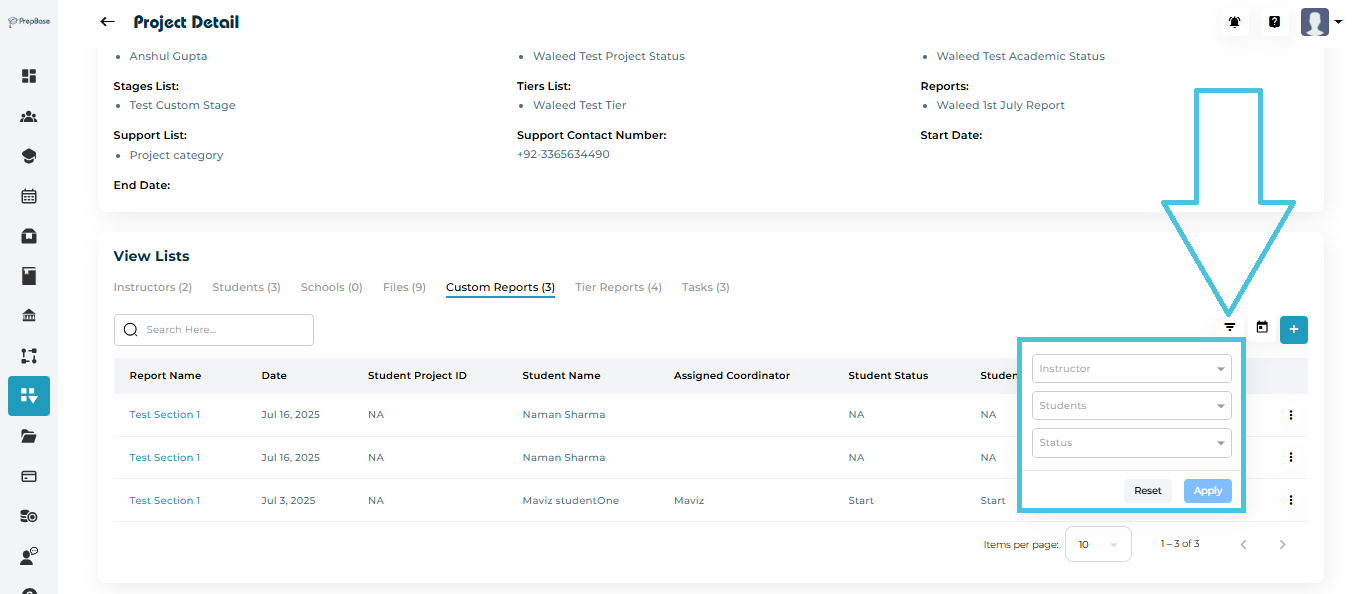Click the blue plus add button

click(x=1293, y=329)
